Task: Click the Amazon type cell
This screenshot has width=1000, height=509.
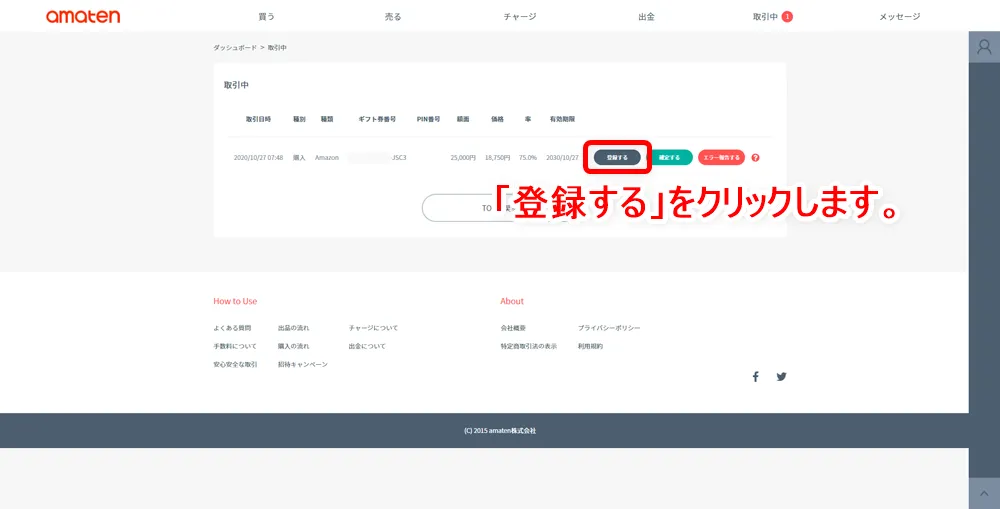Action: pyautogui.click(x=327, y=158)
